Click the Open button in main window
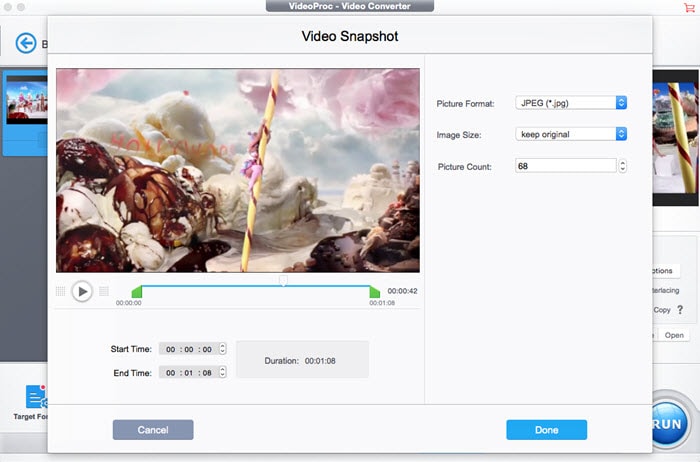The image size is (700, 462). (x=674, y=335)
